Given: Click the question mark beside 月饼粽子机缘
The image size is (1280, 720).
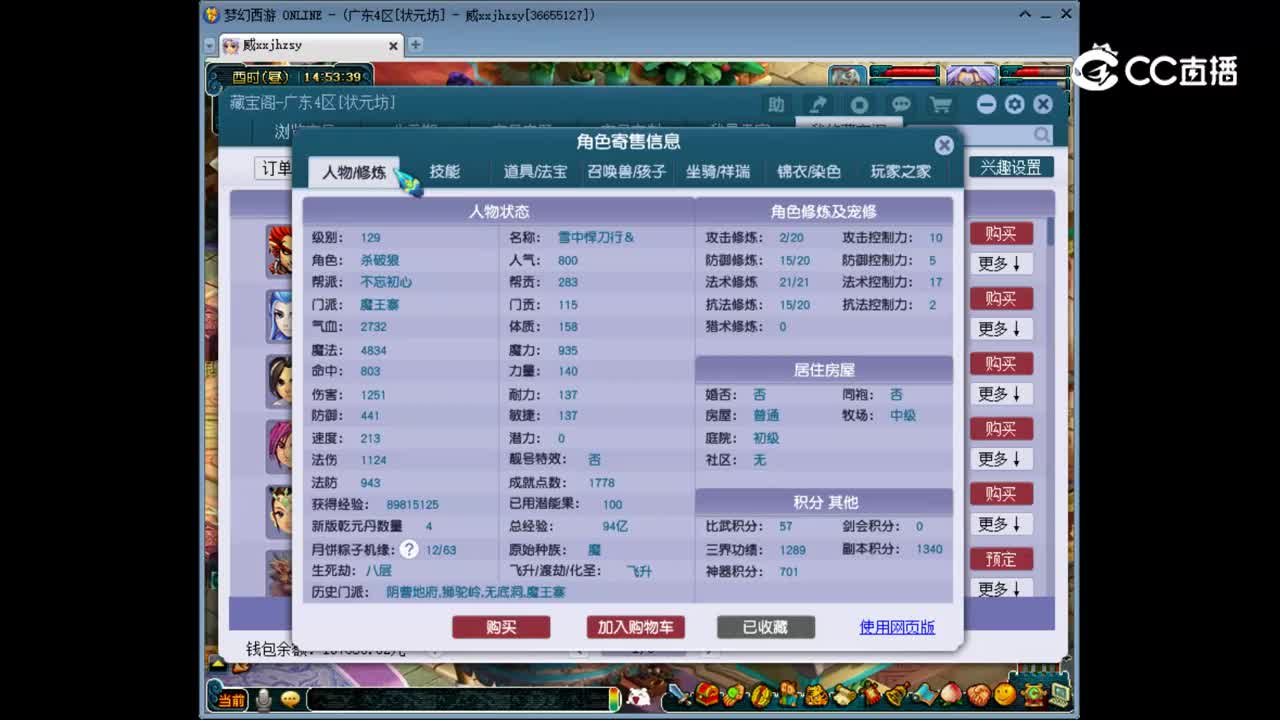Looking at the screenshot, I should [x=409, y=549].
